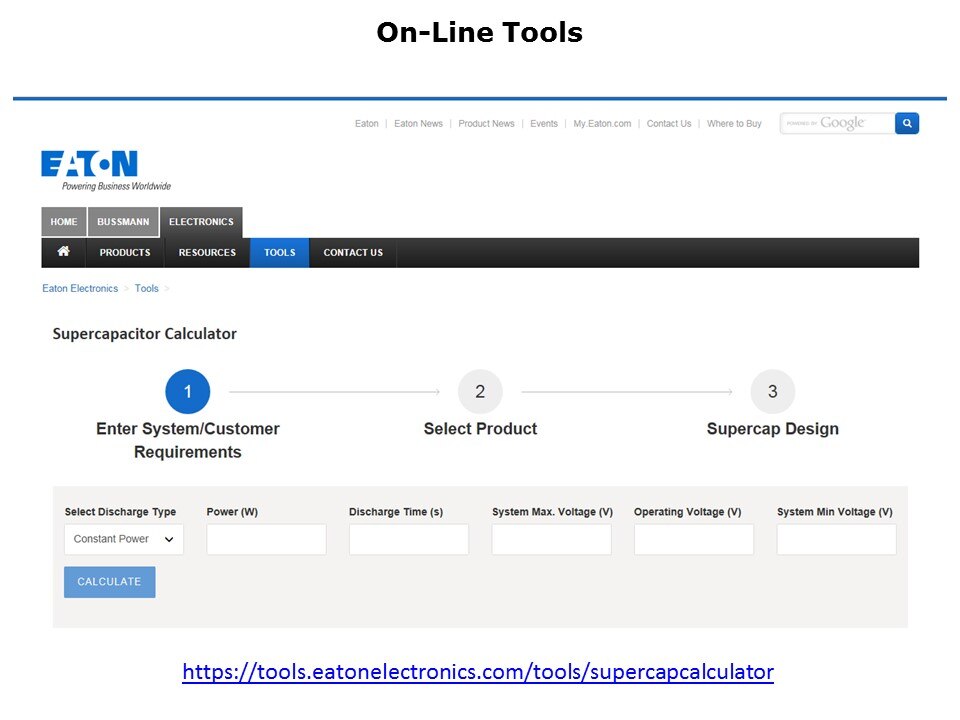Select step 1 circle in the wizard
Image resolution: width=960 pixels, height=720 pixels.
coord(188,392)
